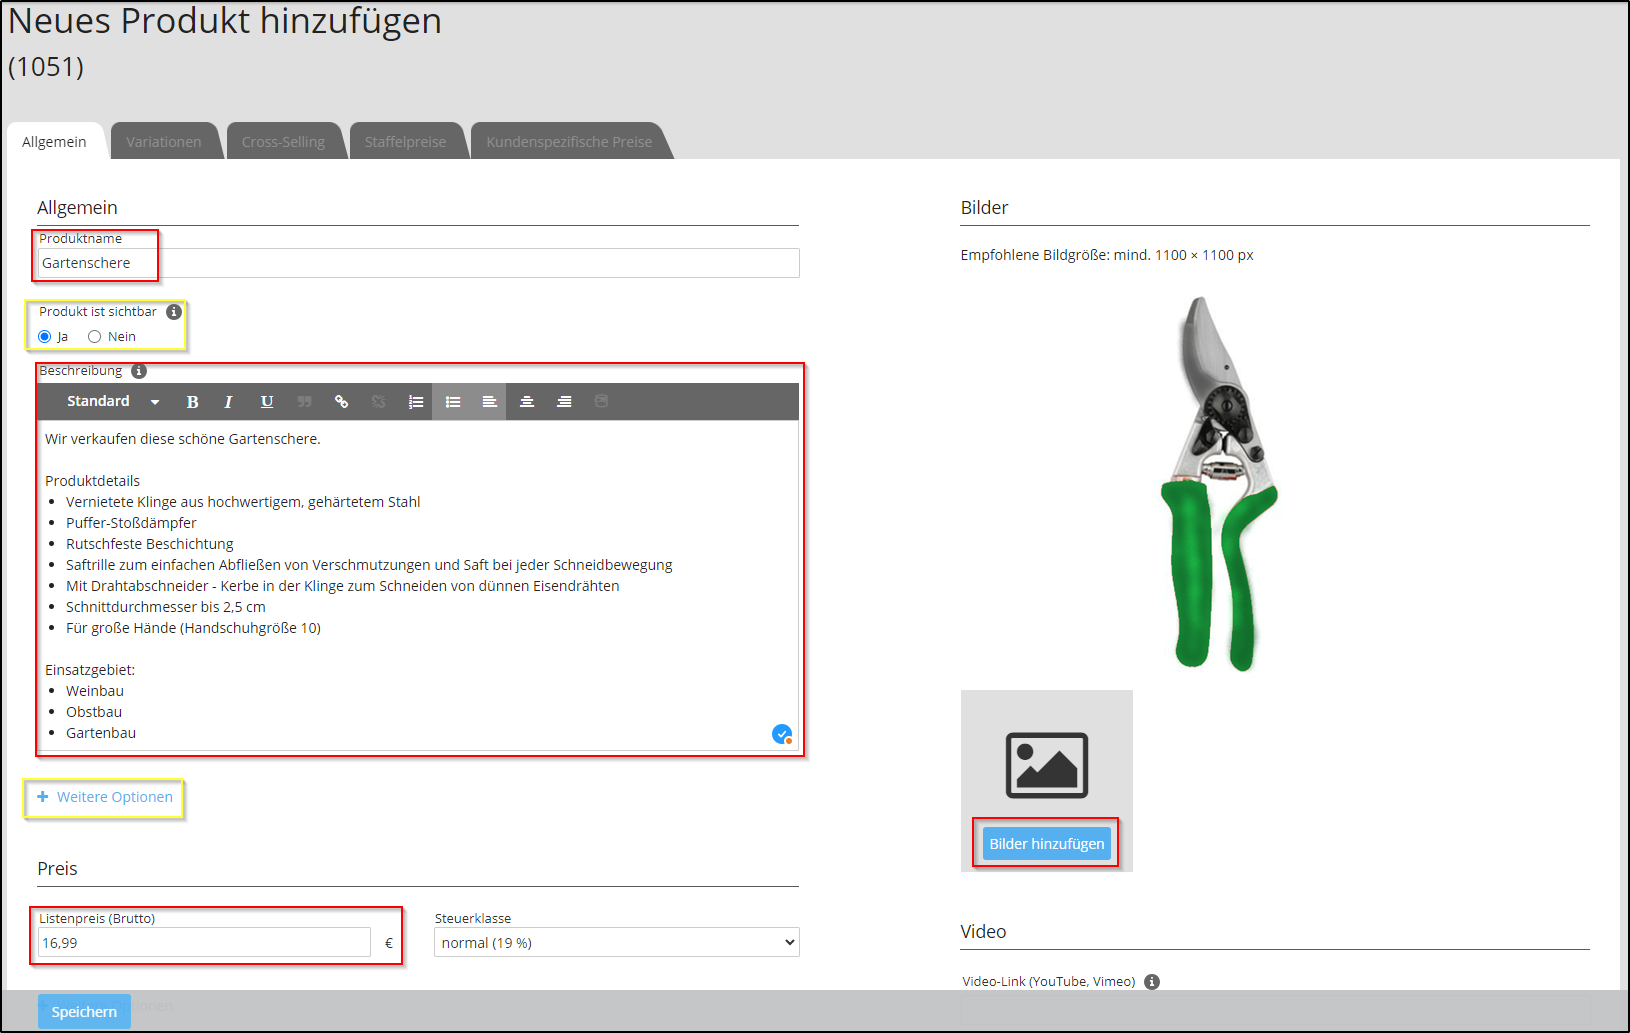Select 'Ja' for Produkt ist sichtbar
Viewport: 1630px width, 1033px height.
coord(45,337)
